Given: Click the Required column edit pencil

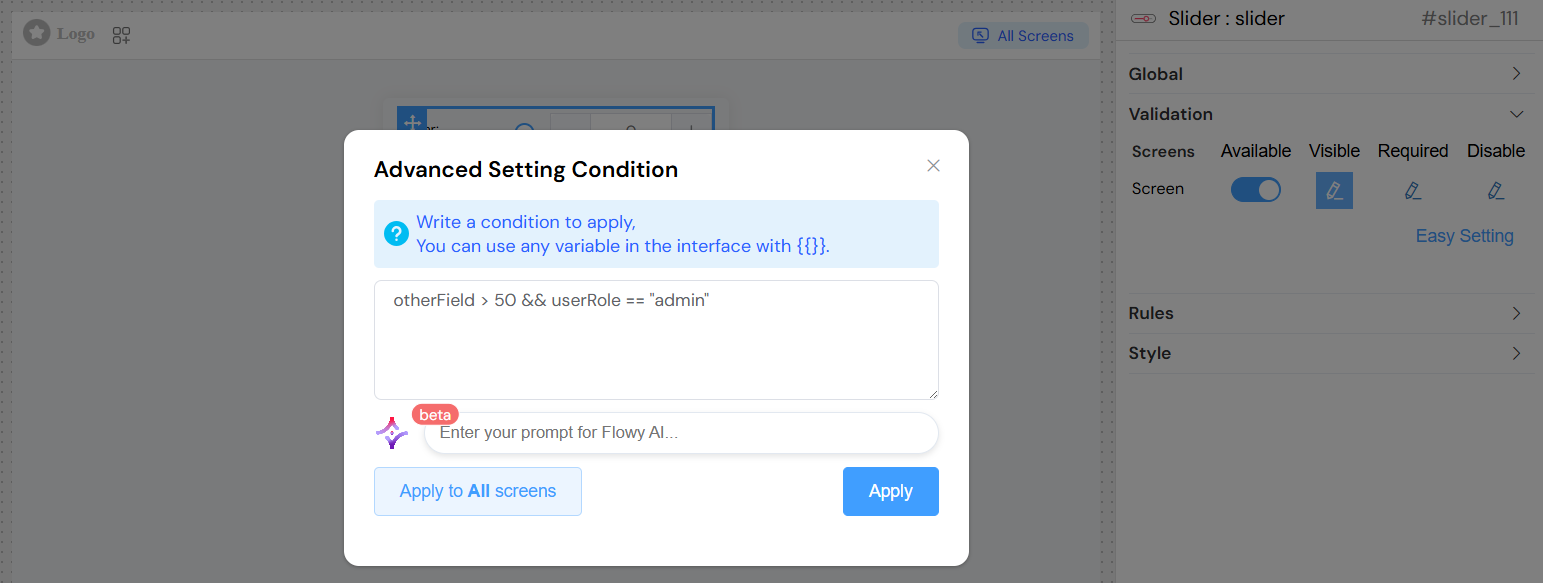Looking at the screenshot, I should click(x=1412, y=189).
